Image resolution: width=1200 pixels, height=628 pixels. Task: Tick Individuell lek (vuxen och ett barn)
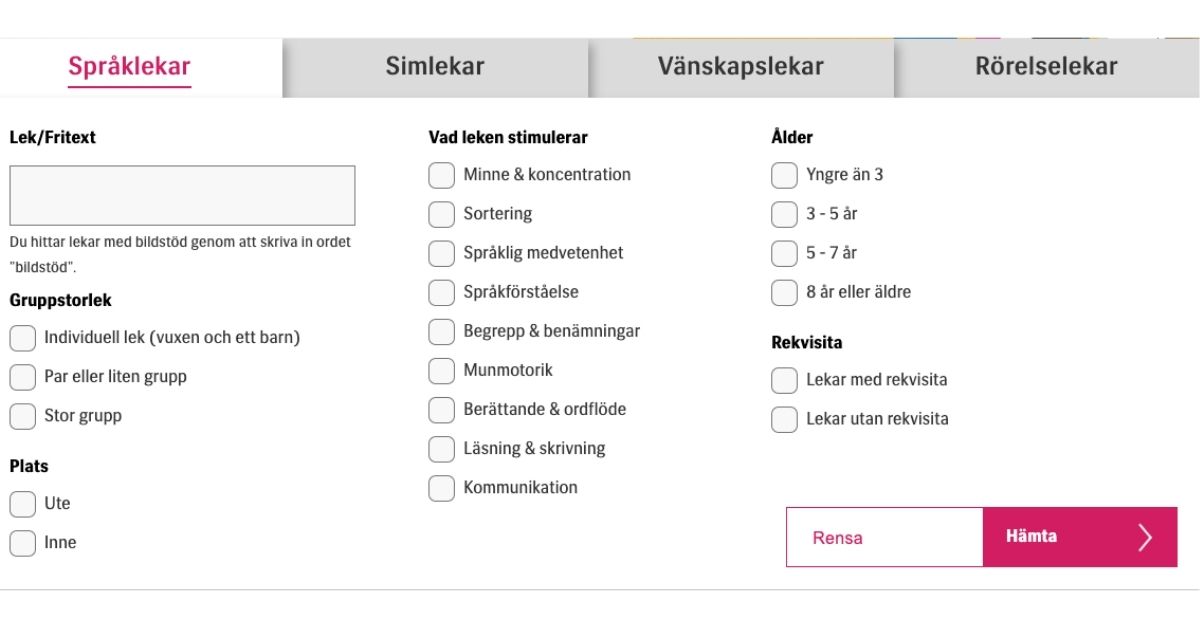(23, 338)
